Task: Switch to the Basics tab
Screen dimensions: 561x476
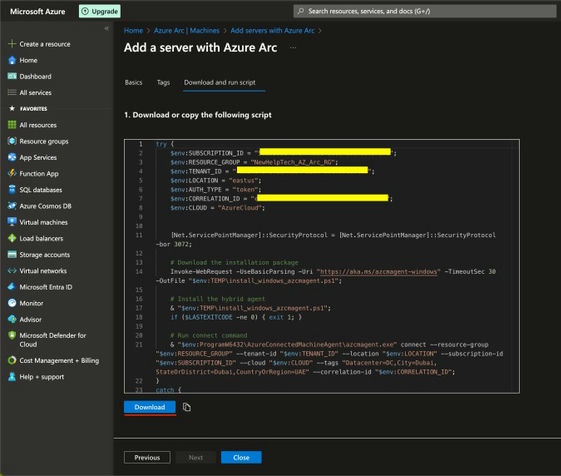Action: (133, 82)
